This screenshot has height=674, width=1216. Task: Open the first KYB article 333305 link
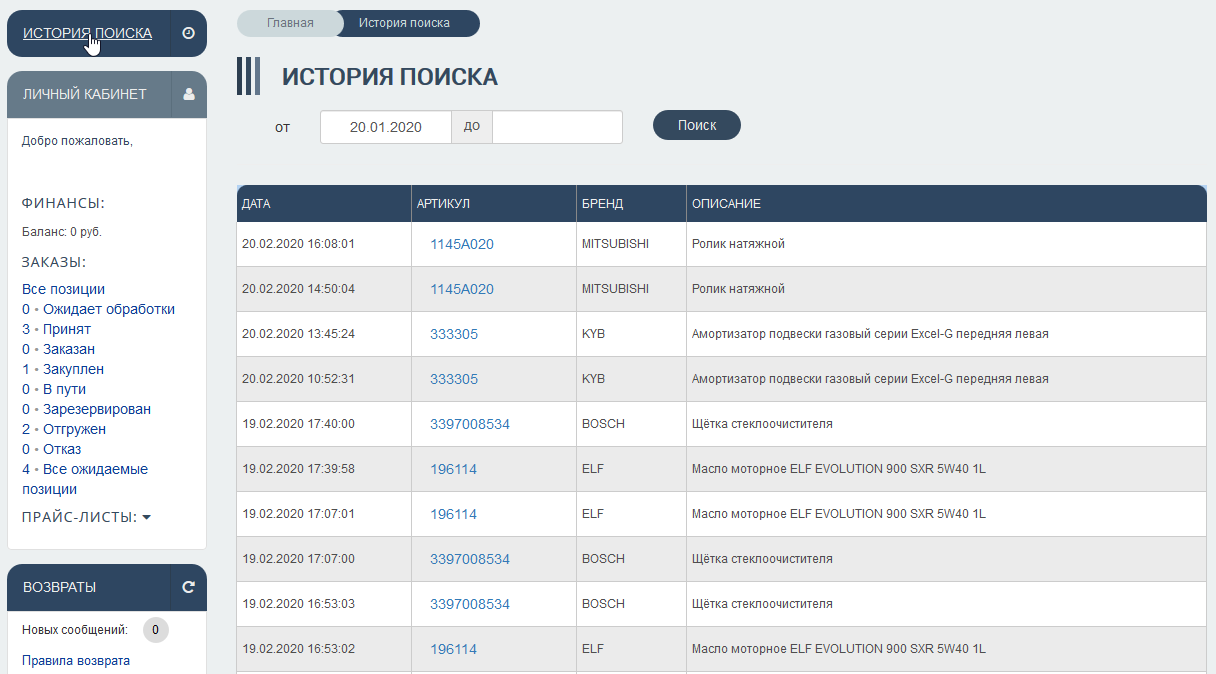tap(453, 334)
